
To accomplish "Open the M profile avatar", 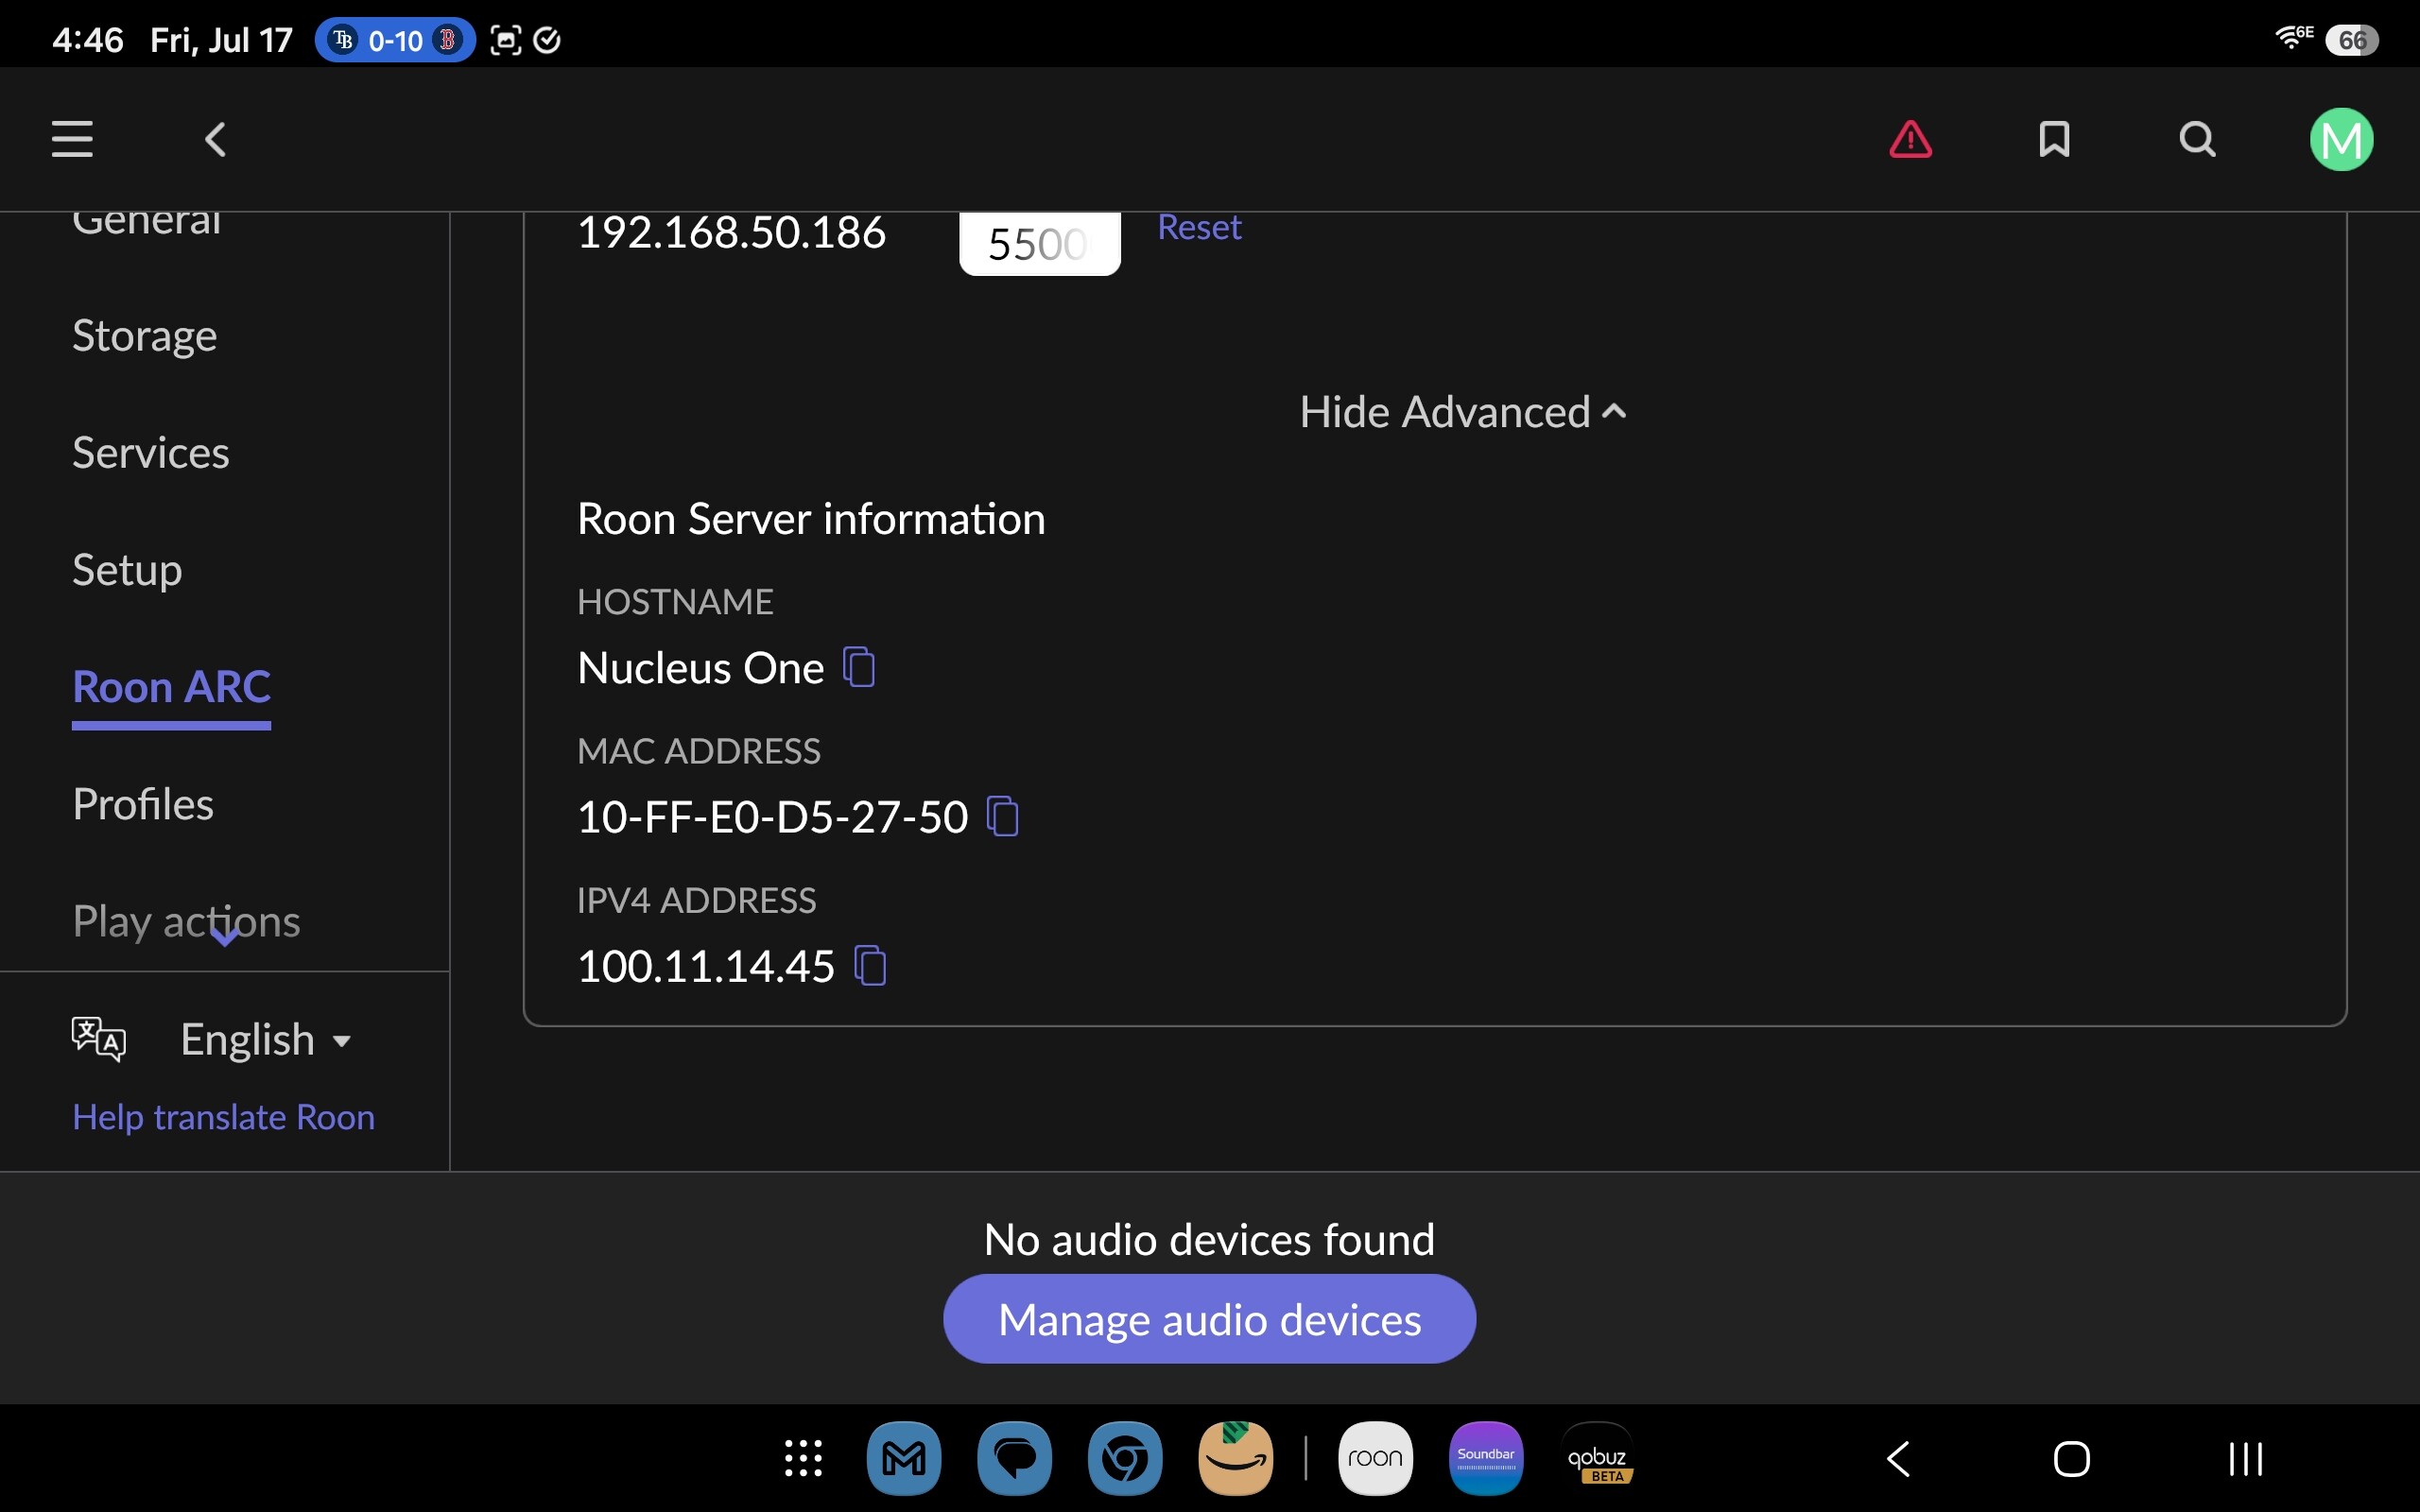I will 2341,139.
